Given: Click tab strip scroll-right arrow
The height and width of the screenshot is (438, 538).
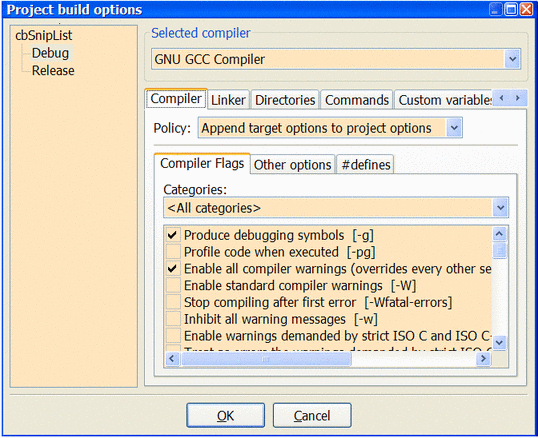Looking at the screenshot, I should 517,98.
